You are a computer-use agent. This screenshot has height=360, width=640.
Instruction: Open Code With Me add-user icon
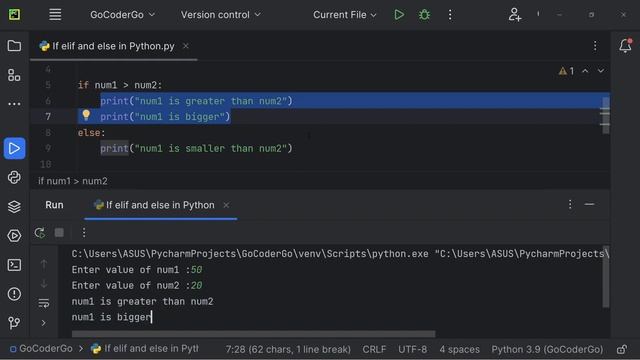[515, 15]
